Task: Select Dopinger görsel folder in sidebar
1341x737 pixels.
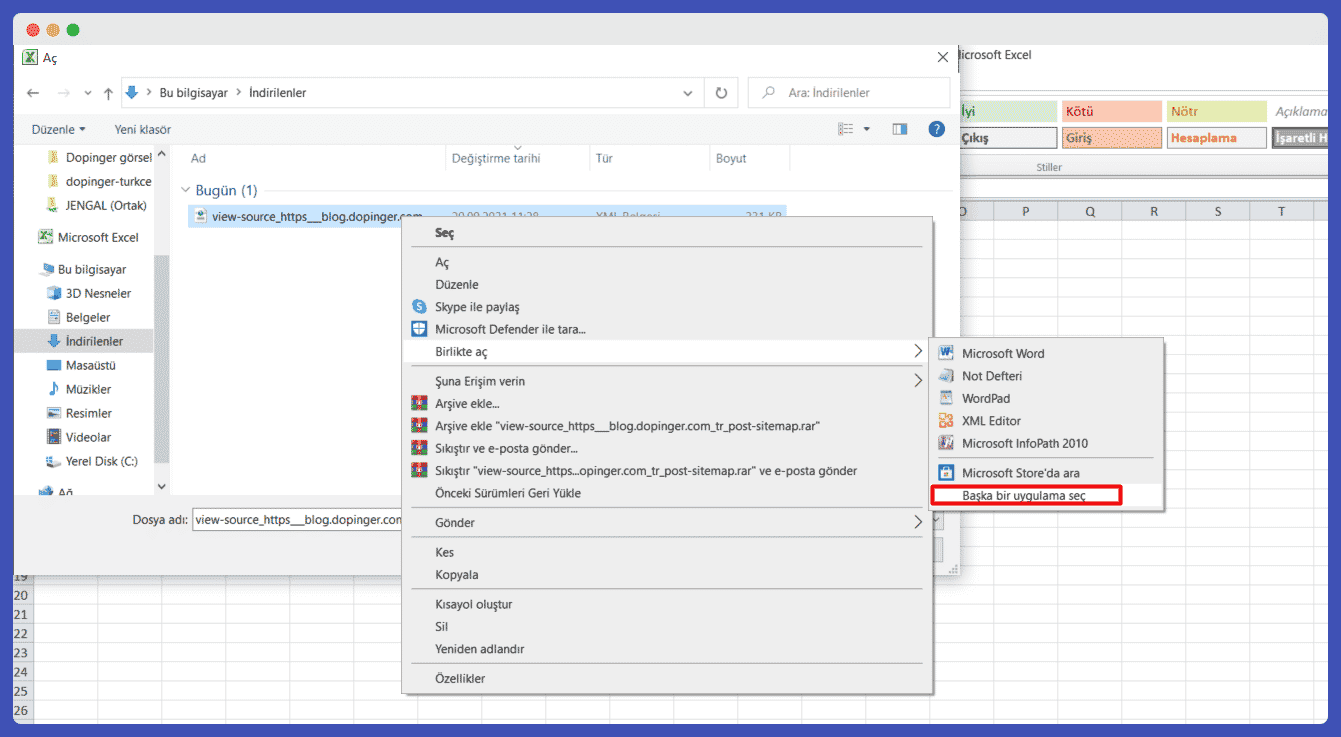Action: tap(100, 157)
